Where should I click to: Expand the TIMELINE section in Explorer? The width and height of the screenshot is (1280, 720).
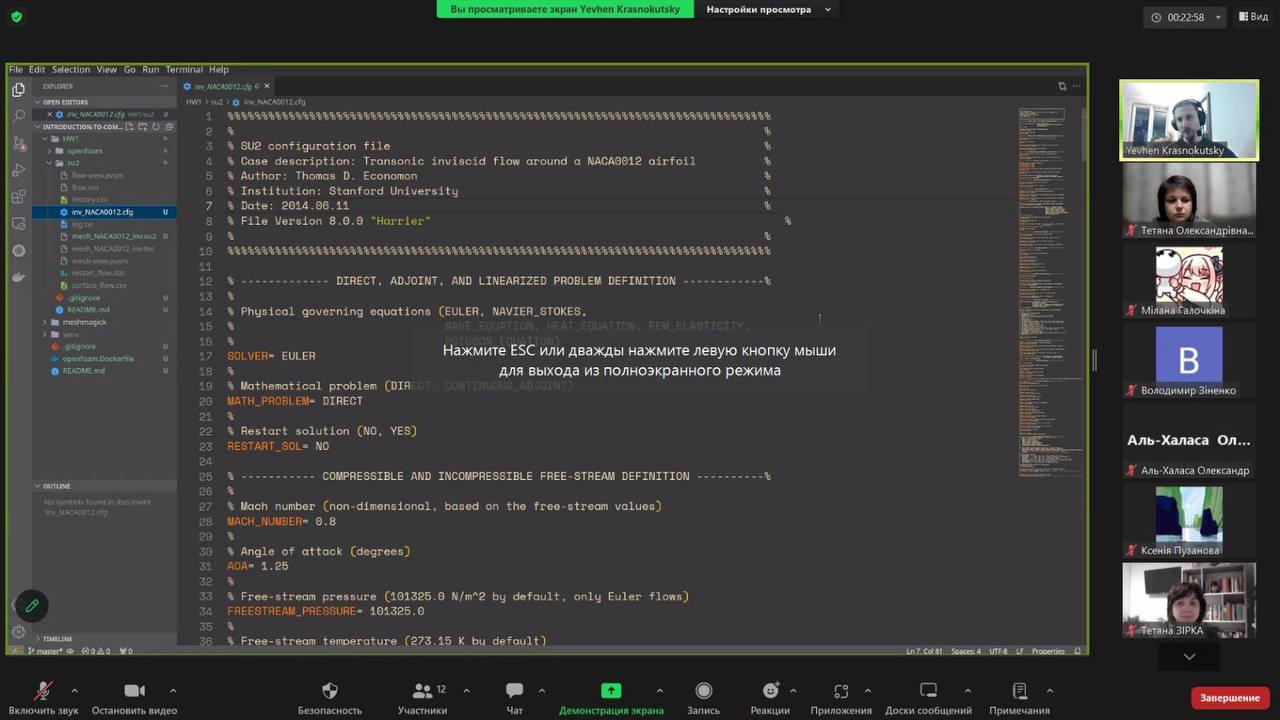point(57,639)
